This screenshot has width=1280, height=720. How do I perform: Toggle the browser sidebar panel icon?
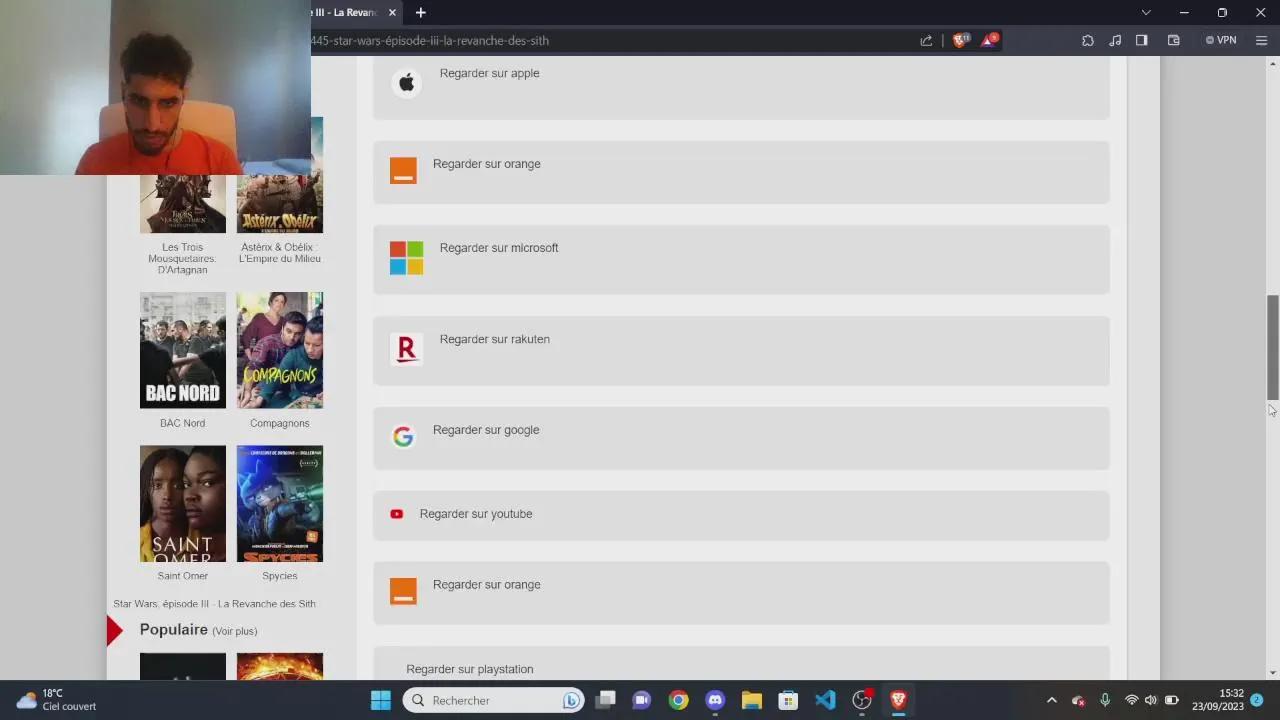(1142, 40)
